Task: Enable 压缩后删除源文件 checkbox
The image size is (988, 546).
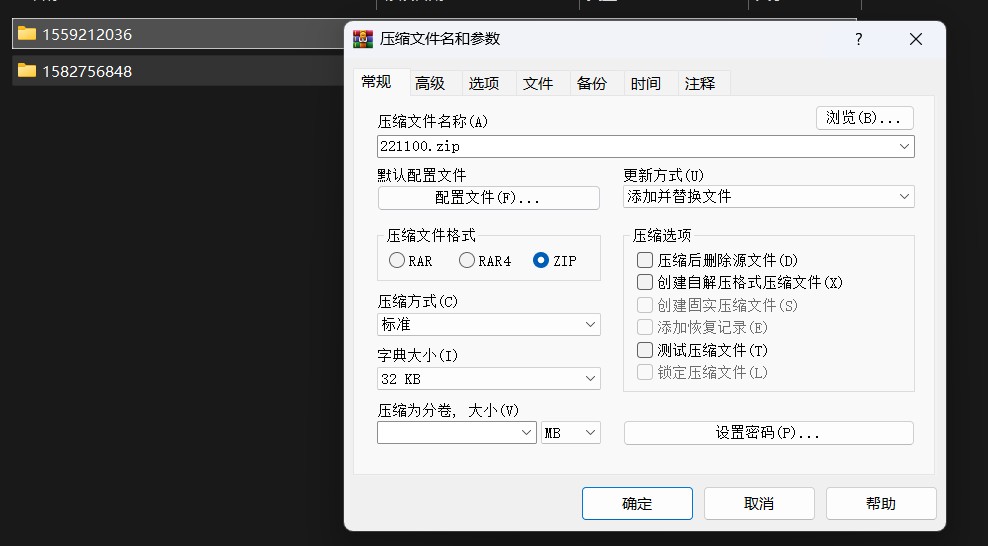Action: click(x=645, y=260)
